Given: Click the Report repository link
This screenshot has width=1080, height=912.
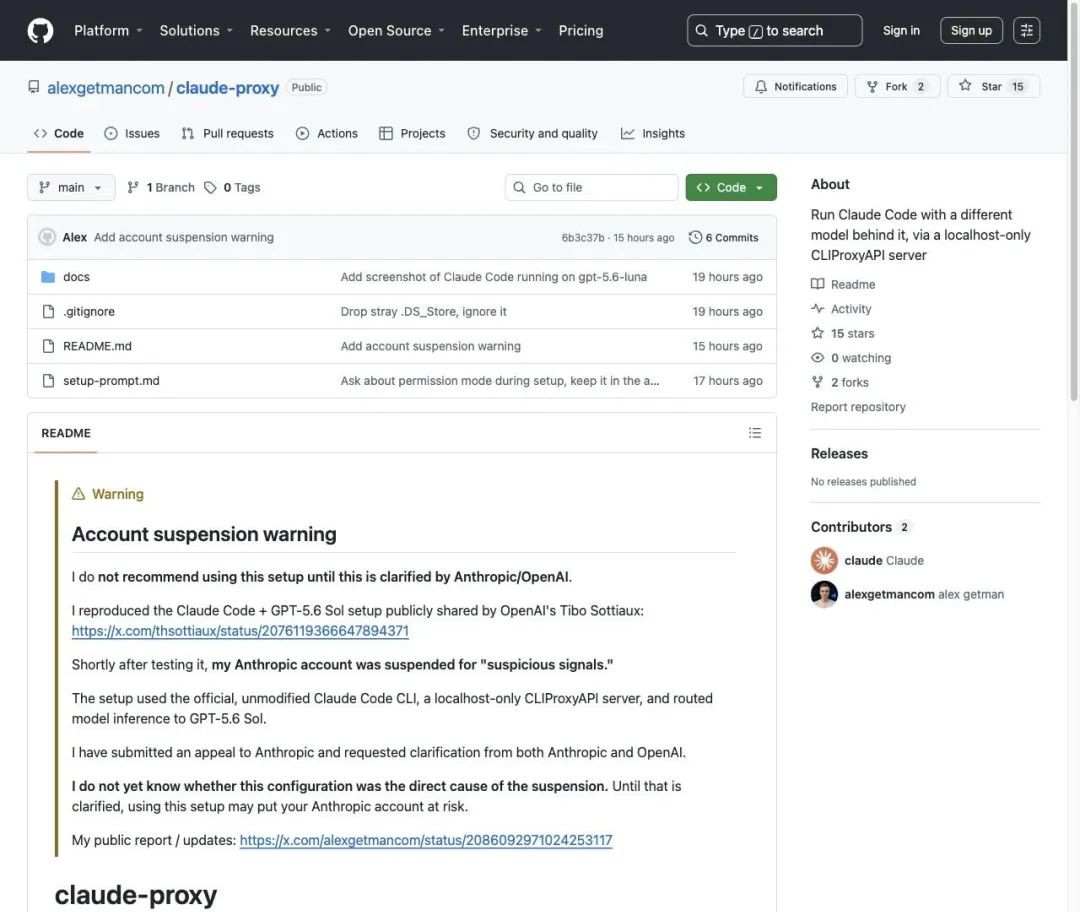Looking at the screenshot, I should 858,406.
